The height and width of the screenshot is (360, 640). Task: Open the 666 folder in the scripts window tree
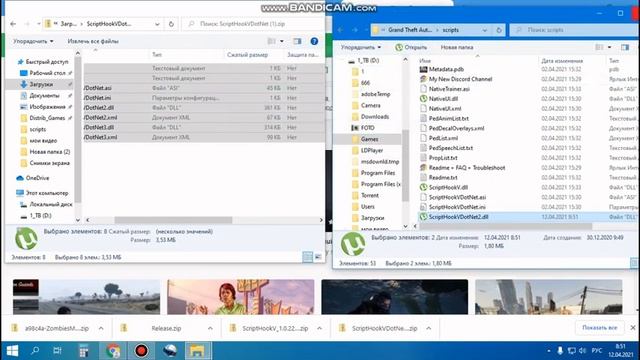click(361, 83)
